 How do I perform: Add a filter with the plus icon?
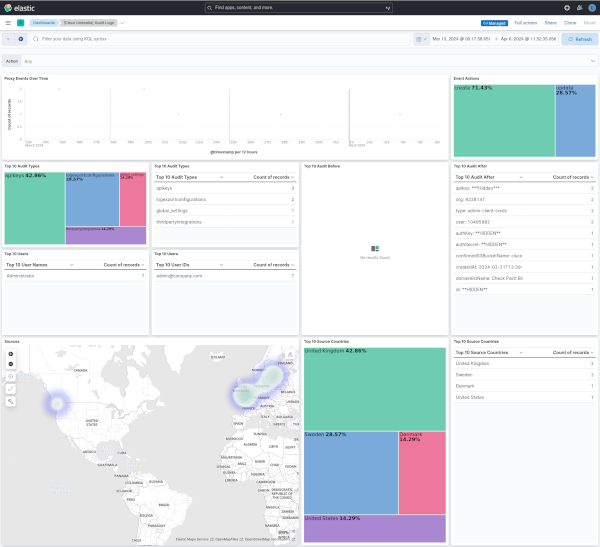[x=21, y=39]
